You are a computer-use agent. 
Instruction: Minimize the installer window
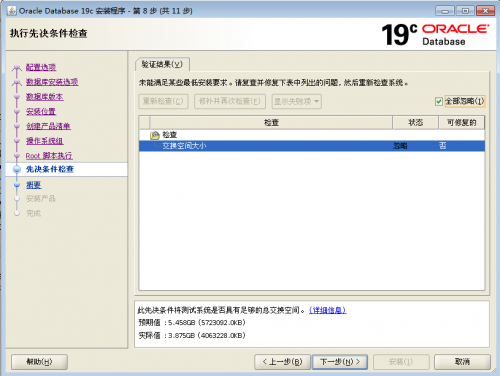point(445,11)
